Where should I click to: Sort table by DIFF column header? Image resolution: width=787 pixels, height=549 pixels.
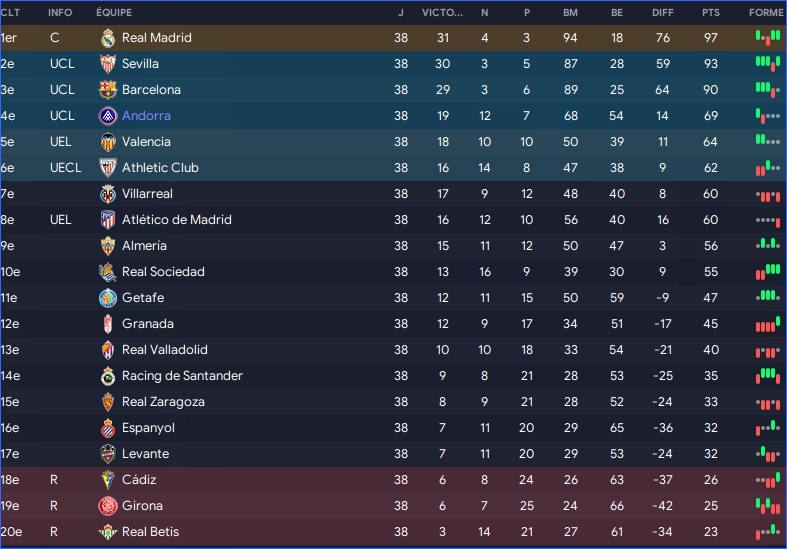tap(662, 13)
